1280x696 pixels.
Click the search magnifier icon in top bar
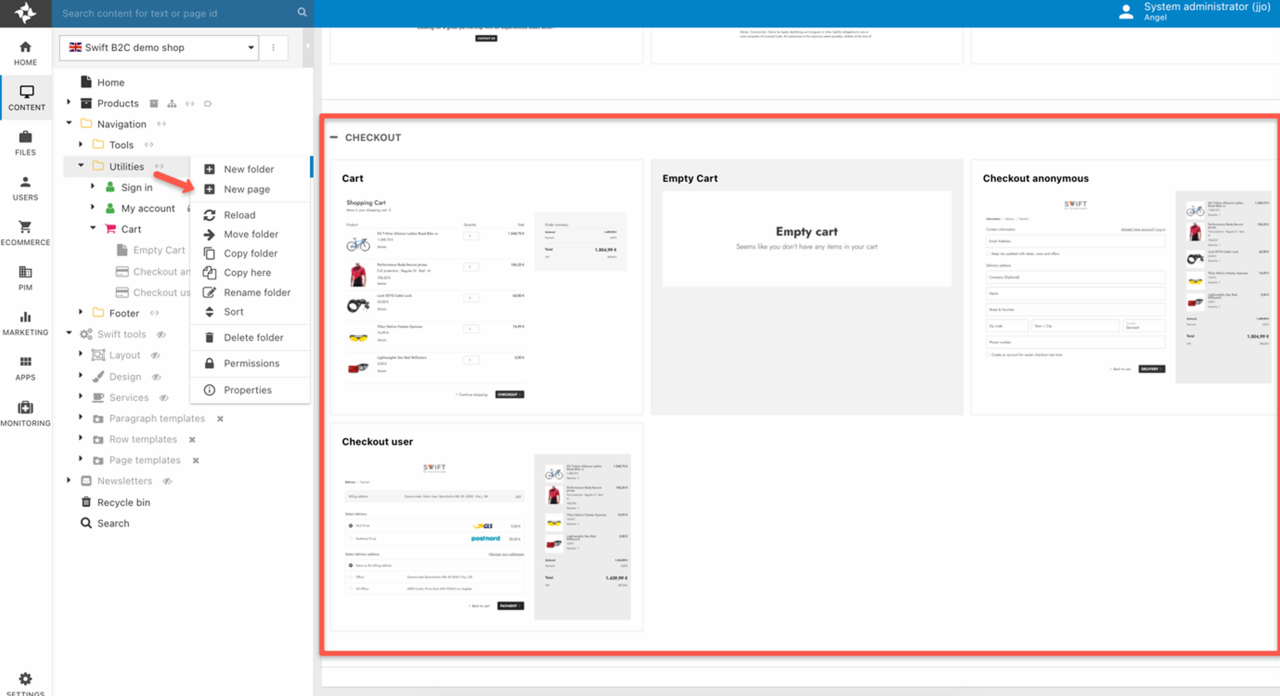pyautogui.click(x=302, y=13)
